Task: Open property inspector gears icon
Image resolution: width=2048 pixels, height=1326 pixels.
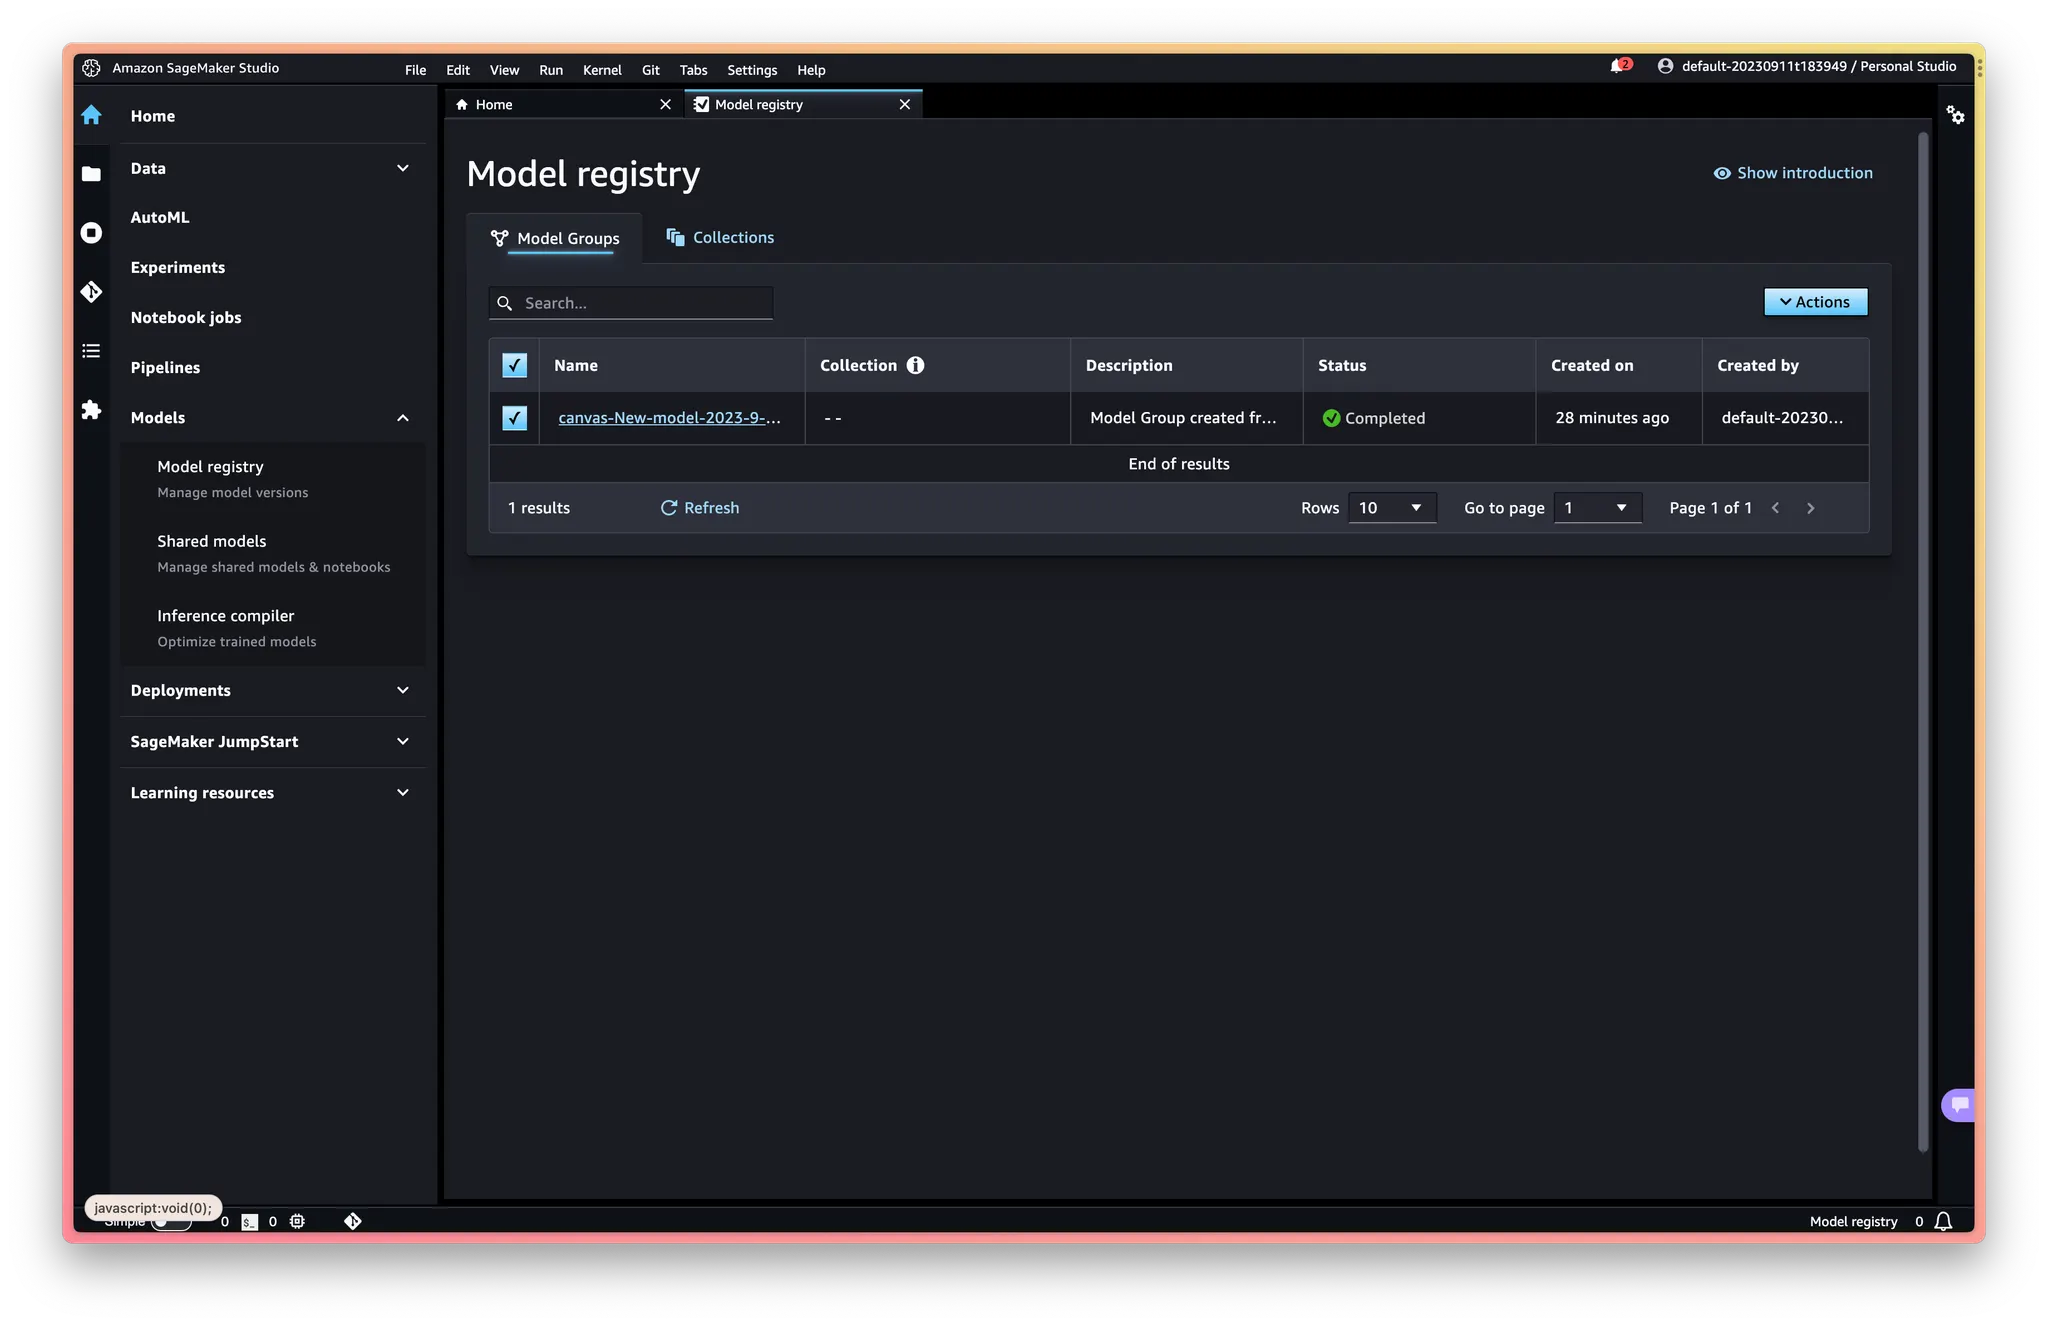Action: click(x=1955, y=115)
